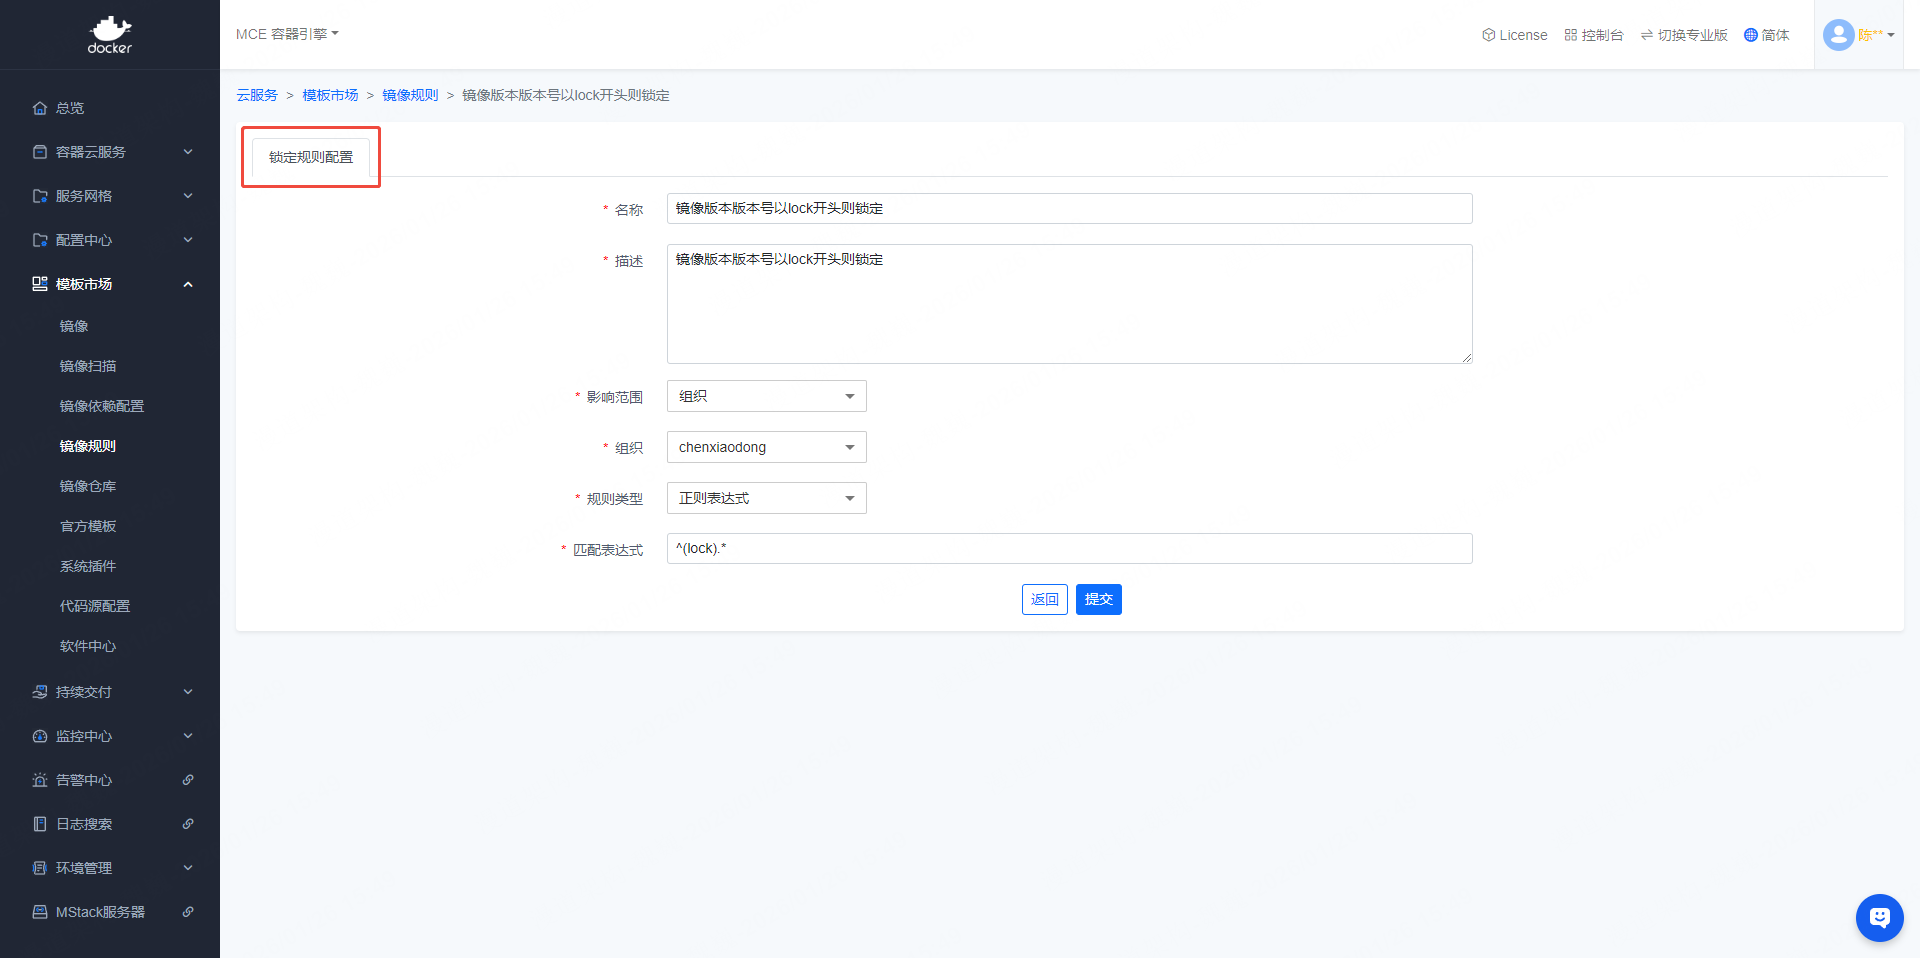
Task: Select the 锁定规则配置 tab
Action: tap(311, 157)
